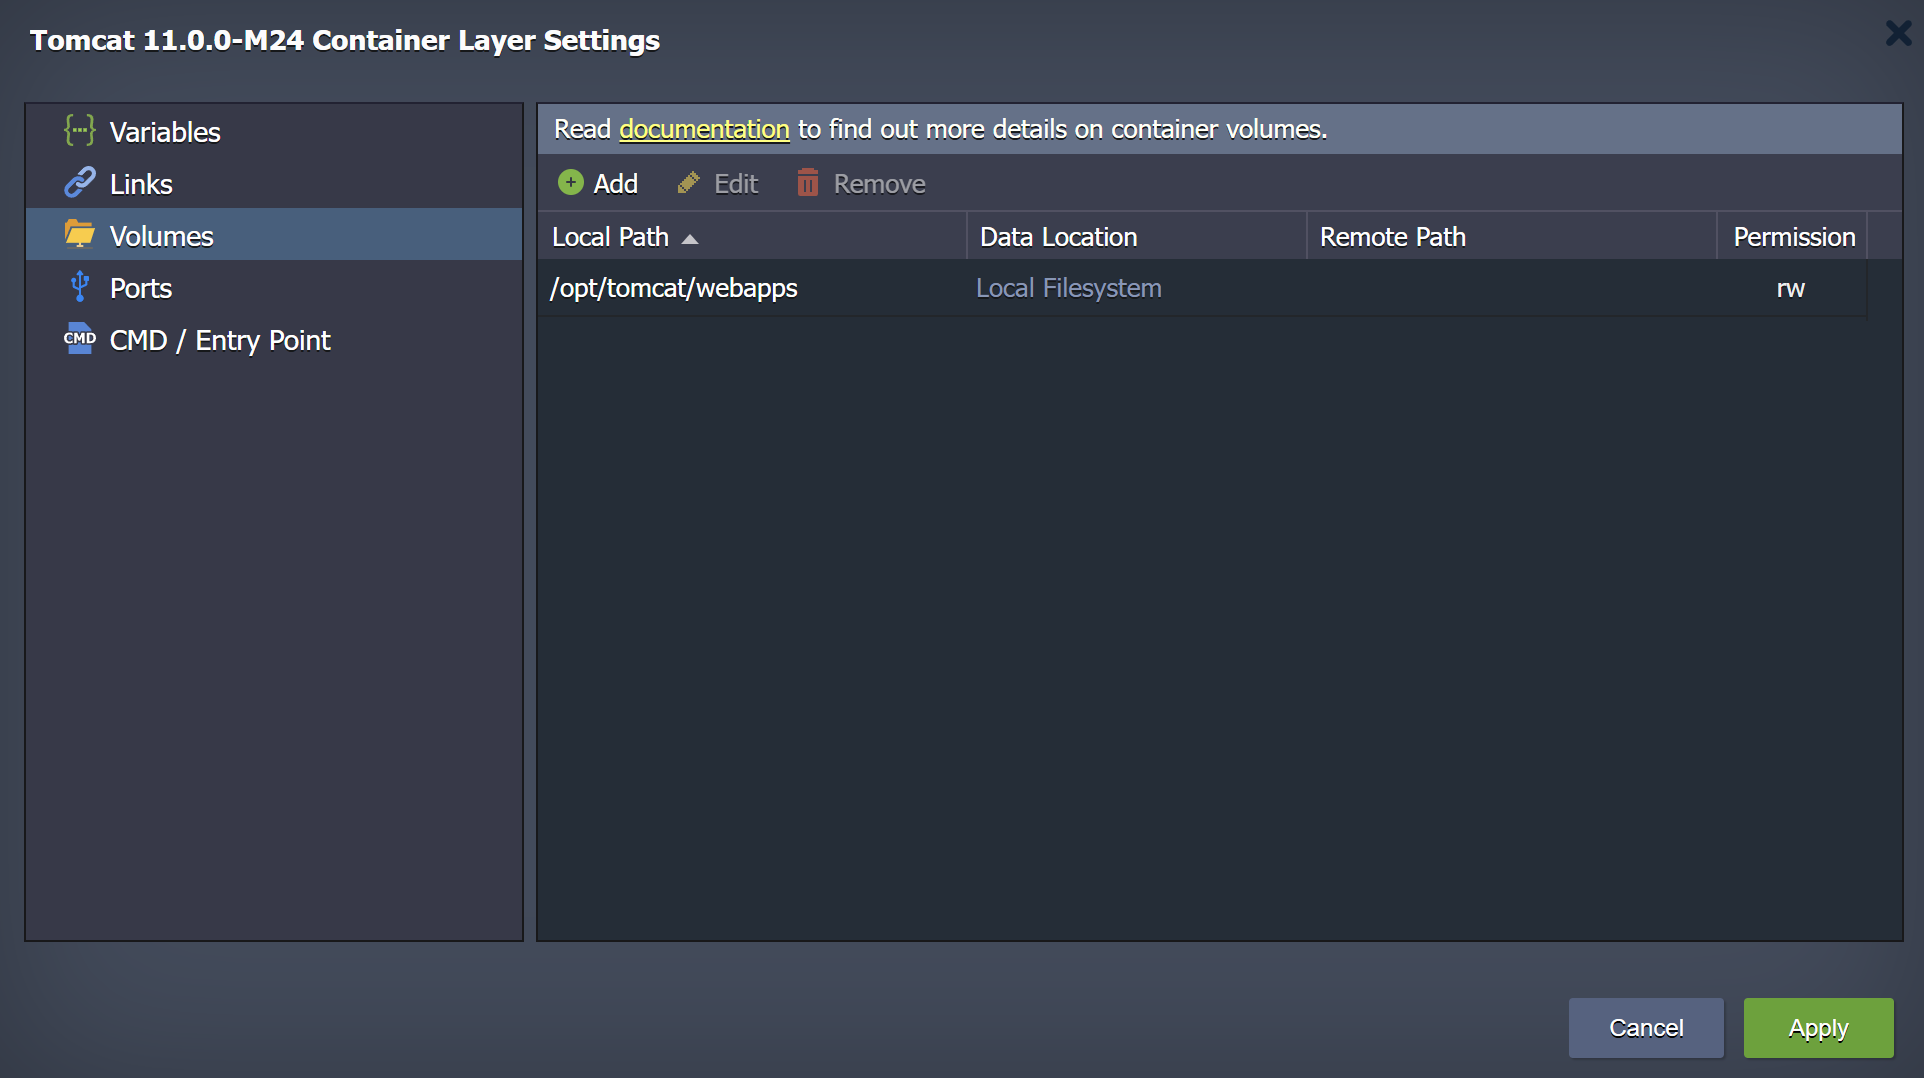
Task: Select the Volumes section
Action: pyautogui.click(x=274, y=235)
